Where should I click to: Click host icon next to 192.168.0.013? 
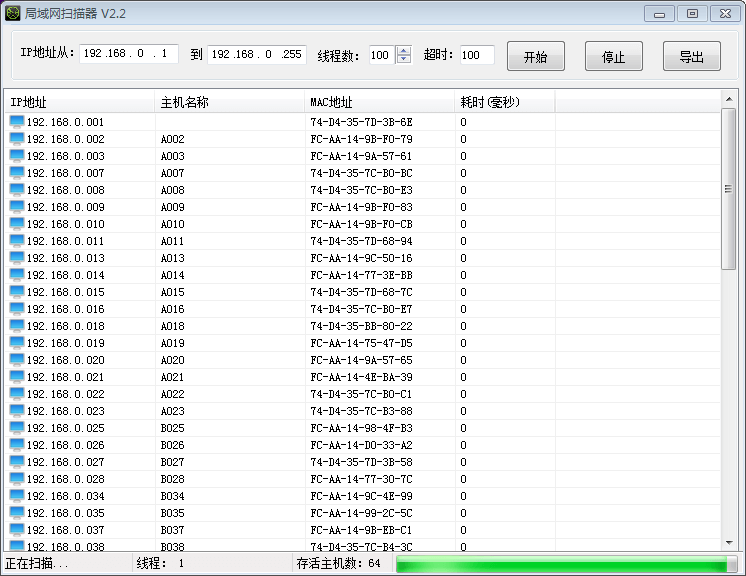17,258
